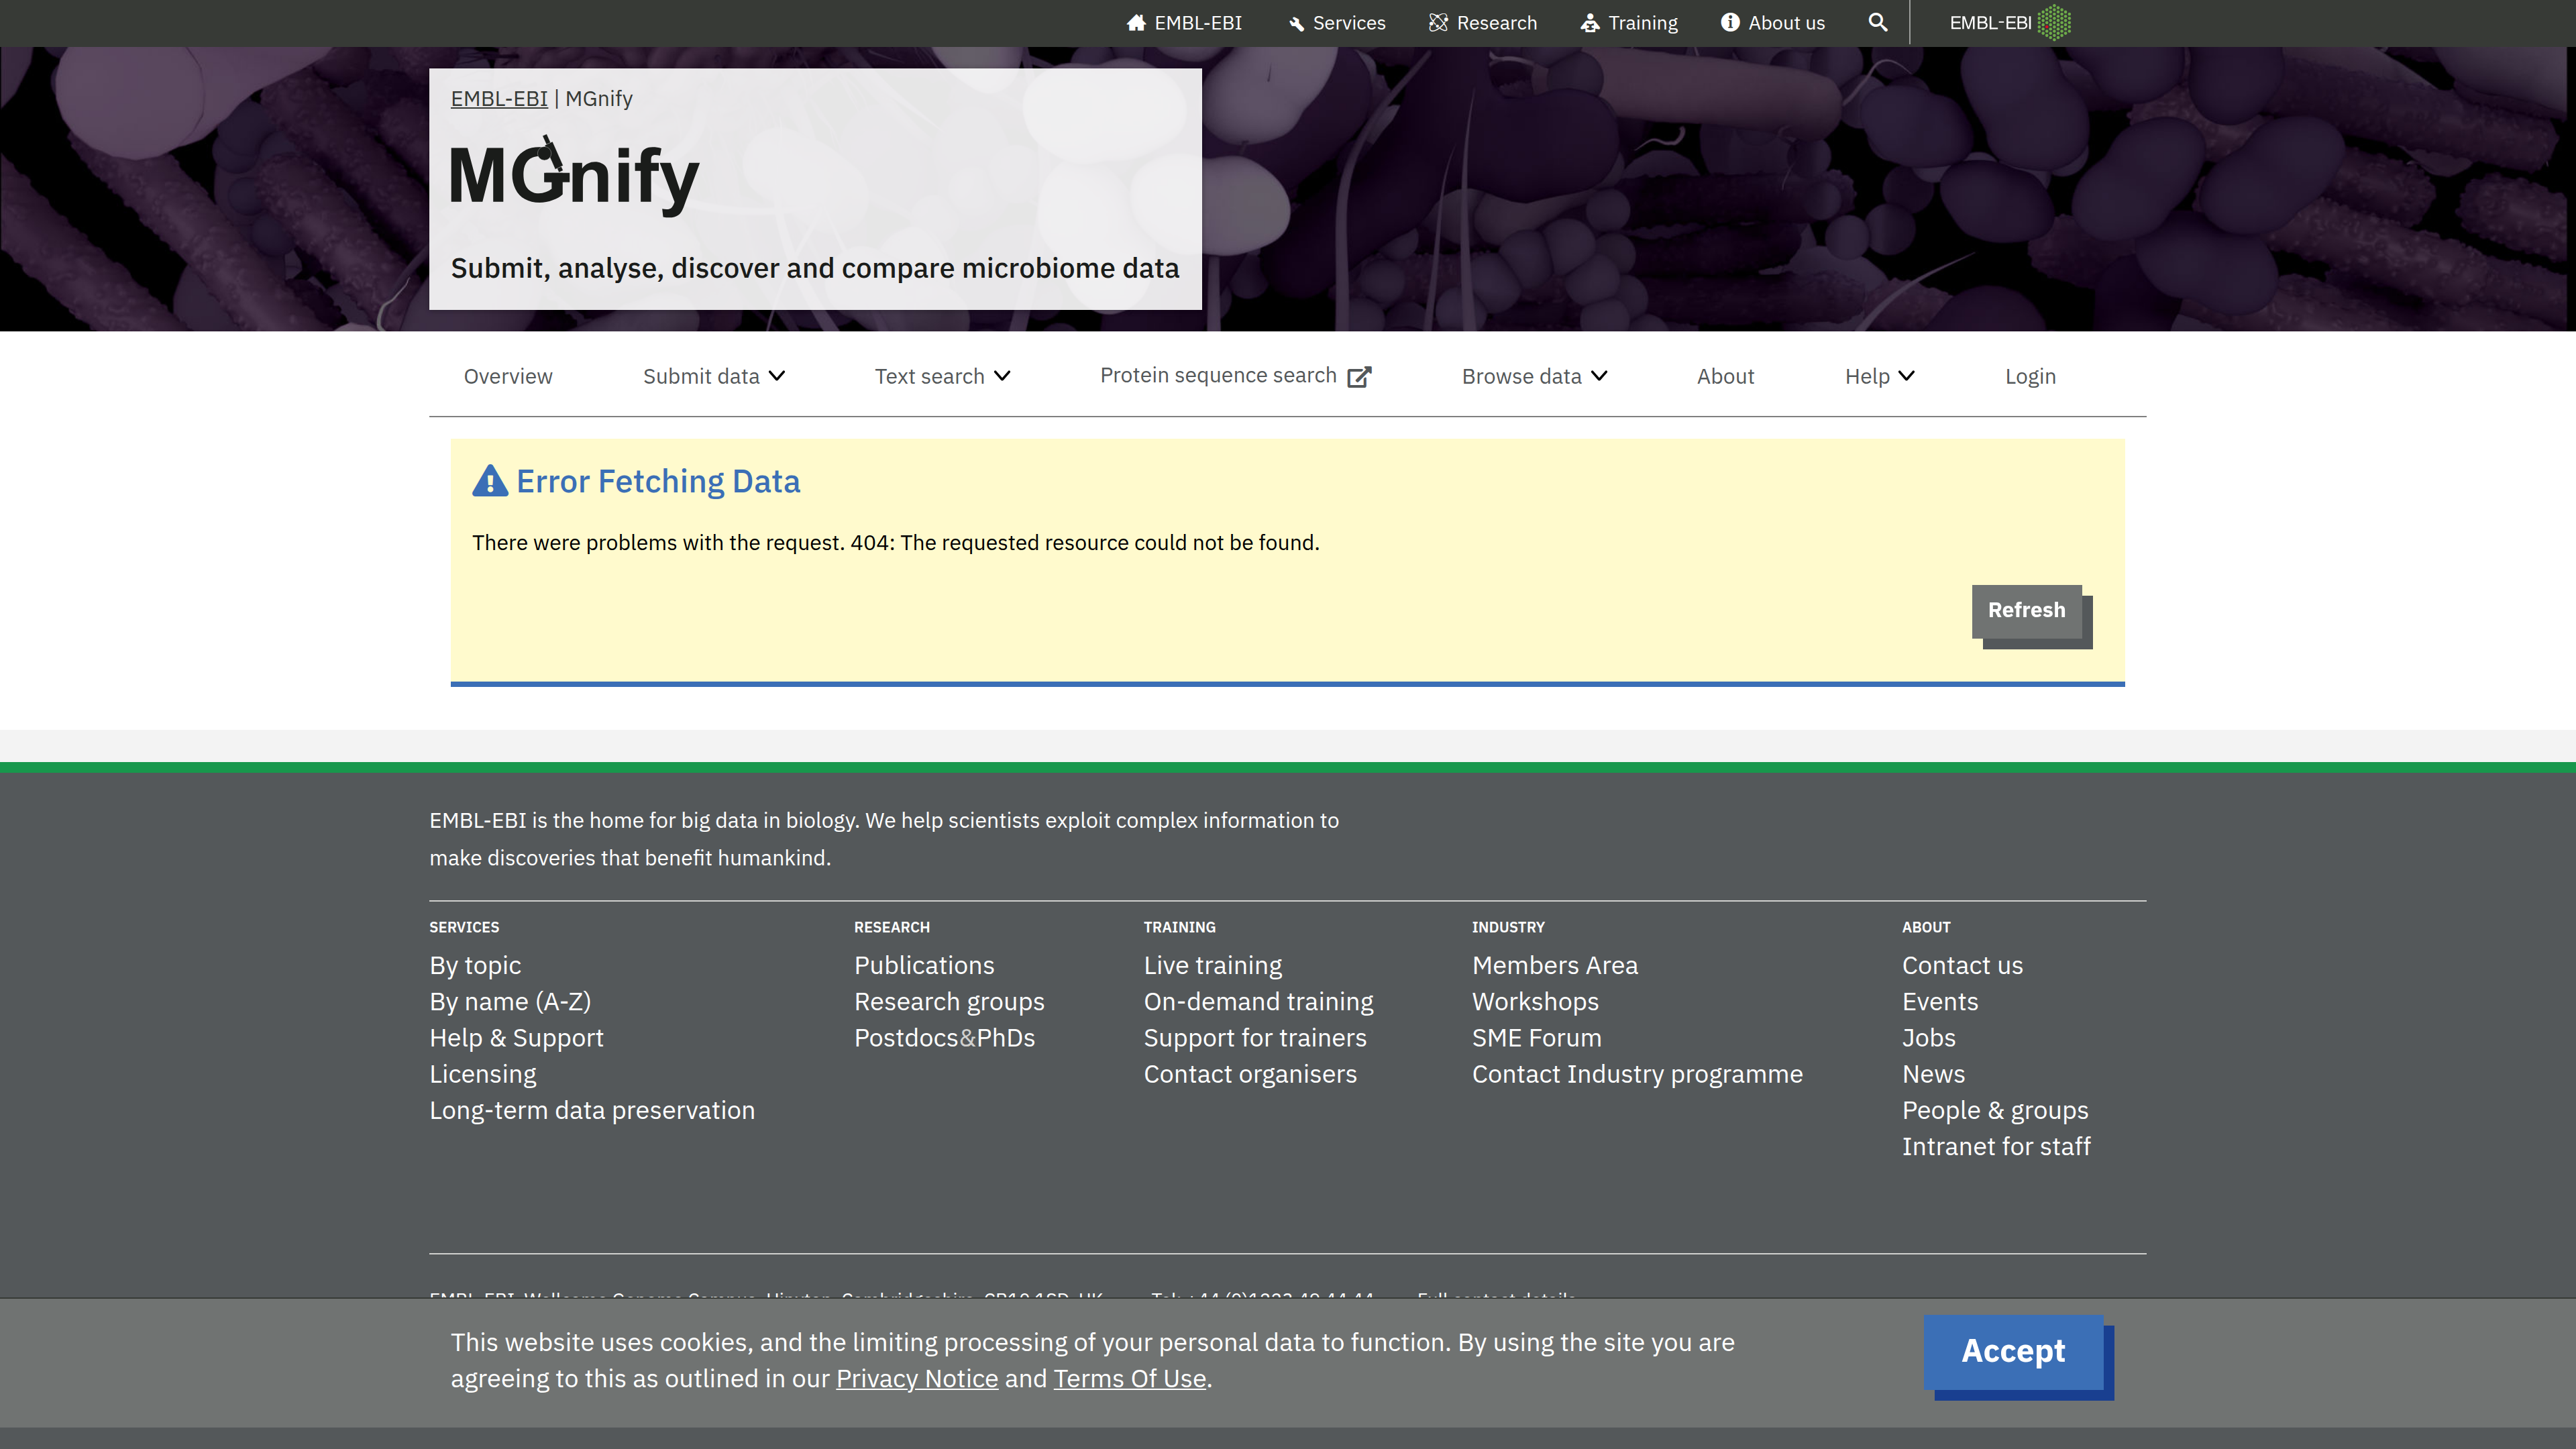Open the Licensing footer link
The width and height of the screenshot is (2576, 1449).
(483, 1074)
